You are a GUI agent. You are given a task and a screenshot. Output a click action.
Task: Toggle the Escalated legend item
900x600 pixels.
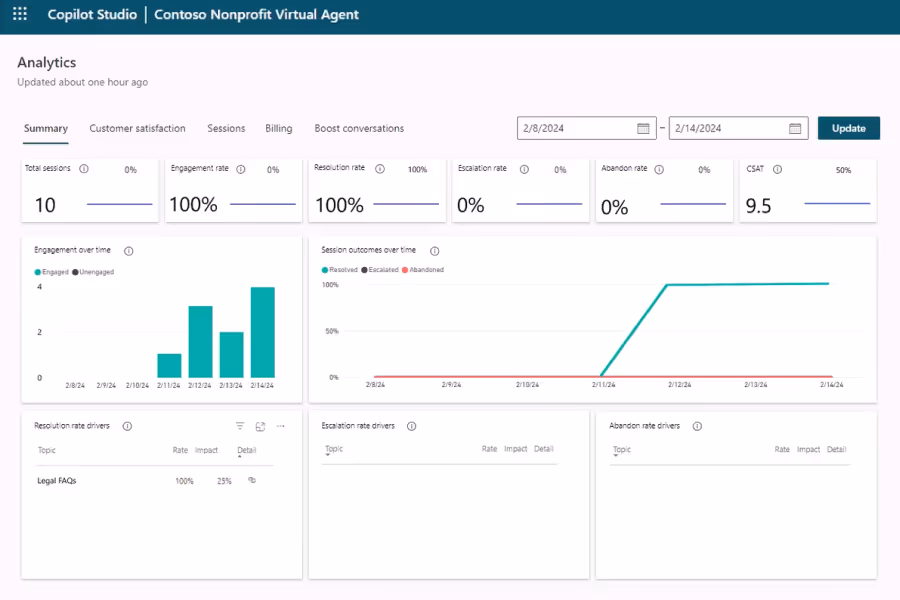(x=380, y=270)
